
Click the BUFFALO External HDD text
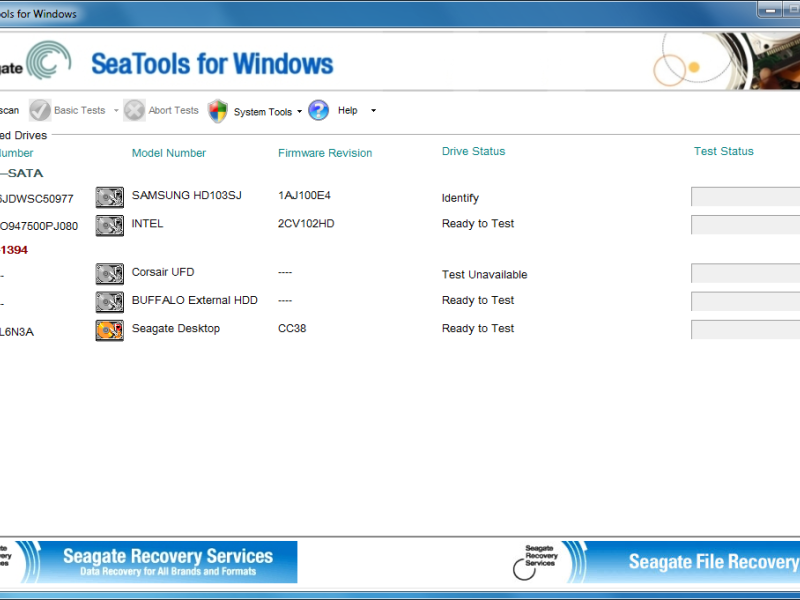tap(194, 300)
